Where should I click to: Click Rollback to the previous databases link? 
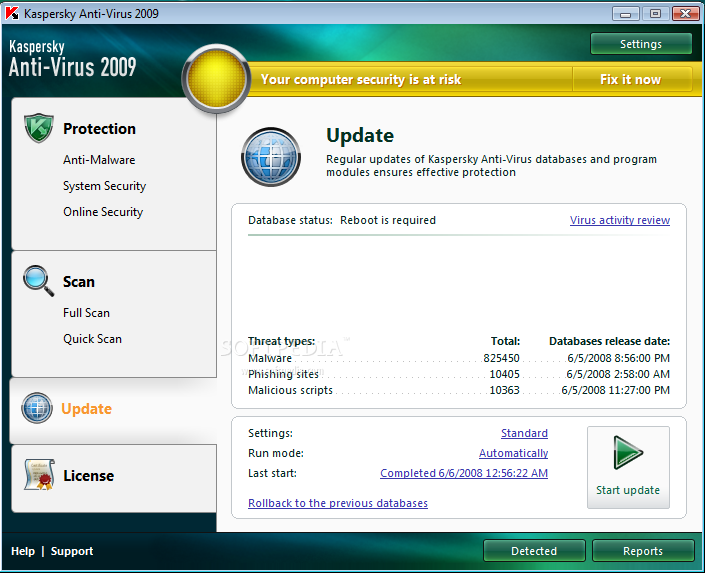[338, 503]
